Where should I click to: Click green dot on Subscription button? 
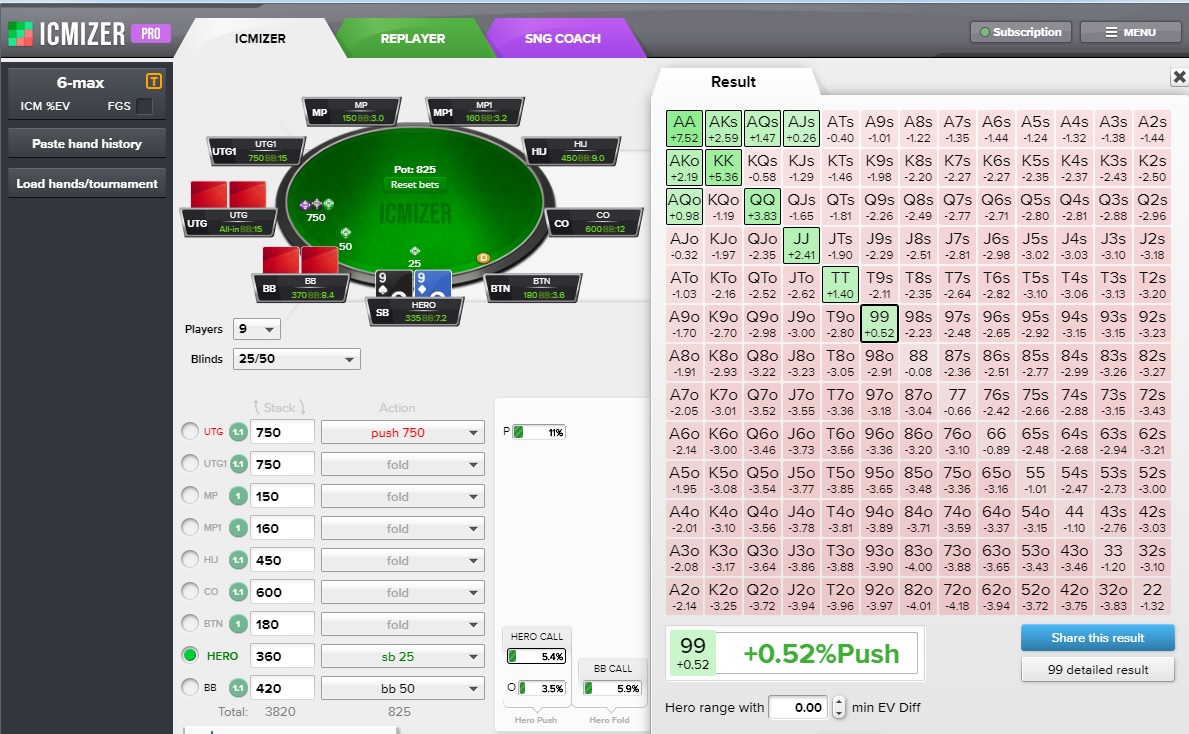pyautogui.click(x=984, y=32)
